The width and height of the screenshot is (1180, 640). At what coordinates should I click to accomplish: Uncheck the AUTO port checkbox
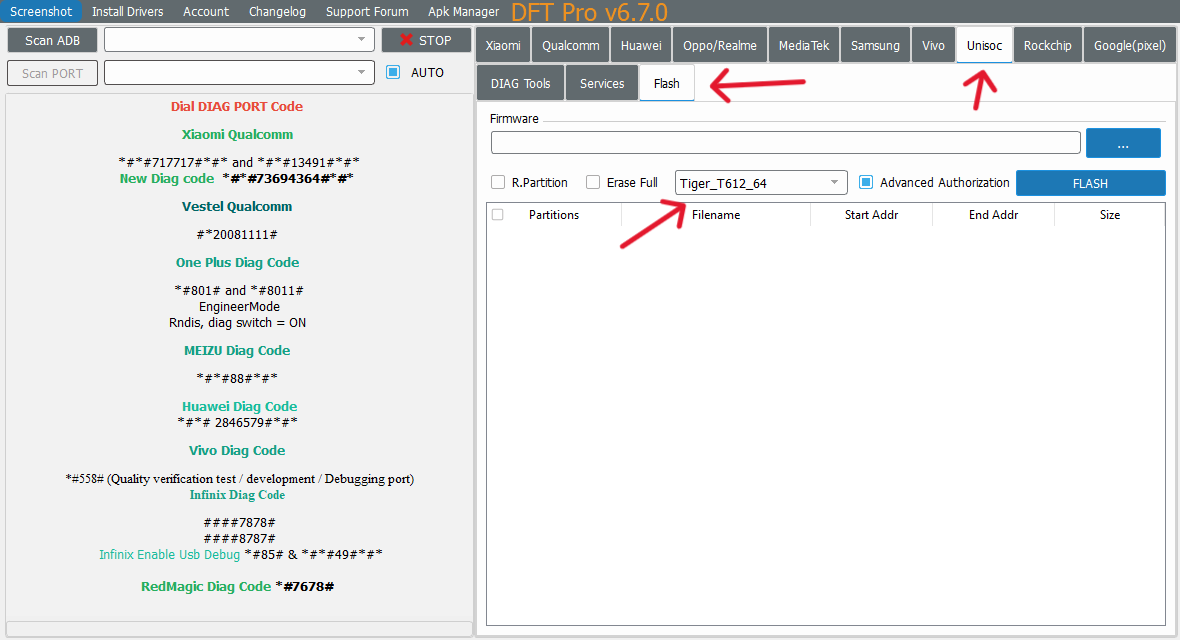point(393,72)
